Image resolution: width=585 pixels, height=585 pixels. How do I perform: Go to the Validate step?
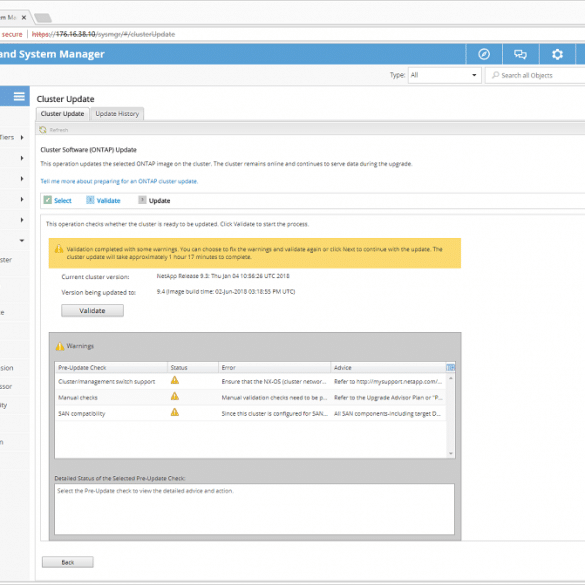pyautogui.click(x=108, y=200)
